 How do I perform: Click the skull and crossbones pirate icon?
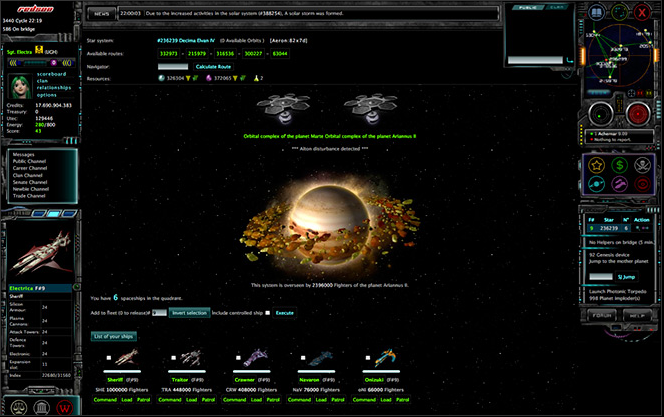click(642, 165)
